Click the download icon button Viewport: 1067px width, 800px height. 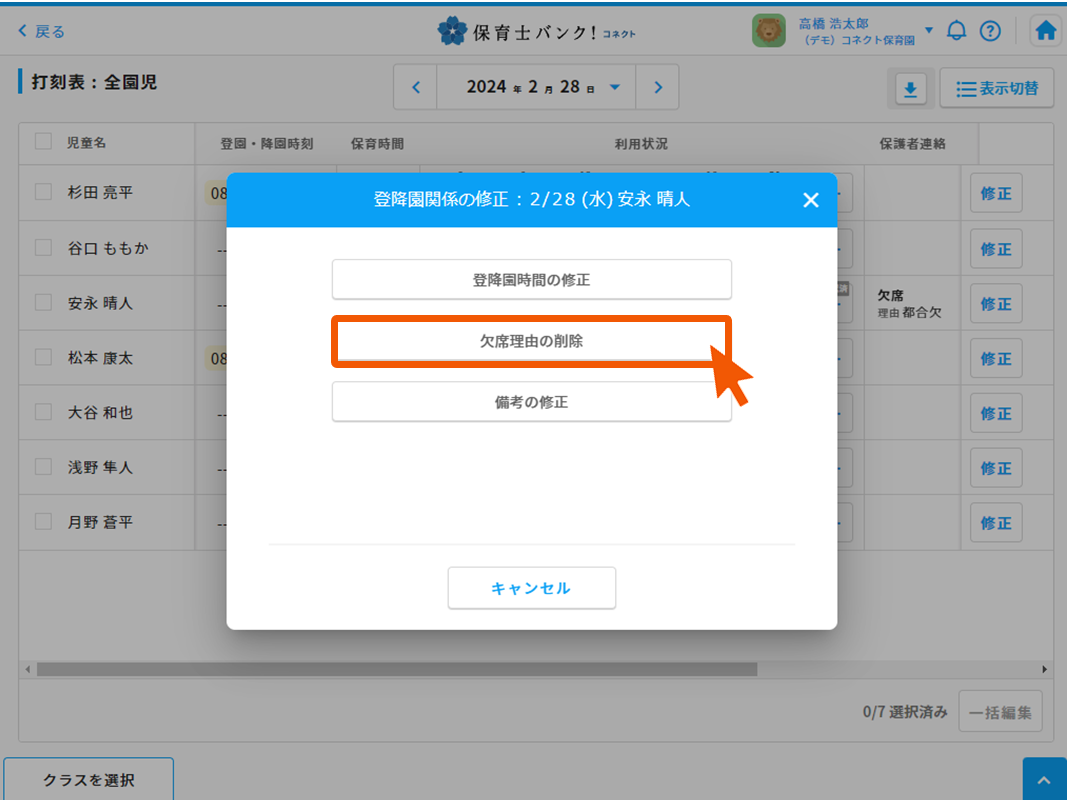tap(909, 89)
